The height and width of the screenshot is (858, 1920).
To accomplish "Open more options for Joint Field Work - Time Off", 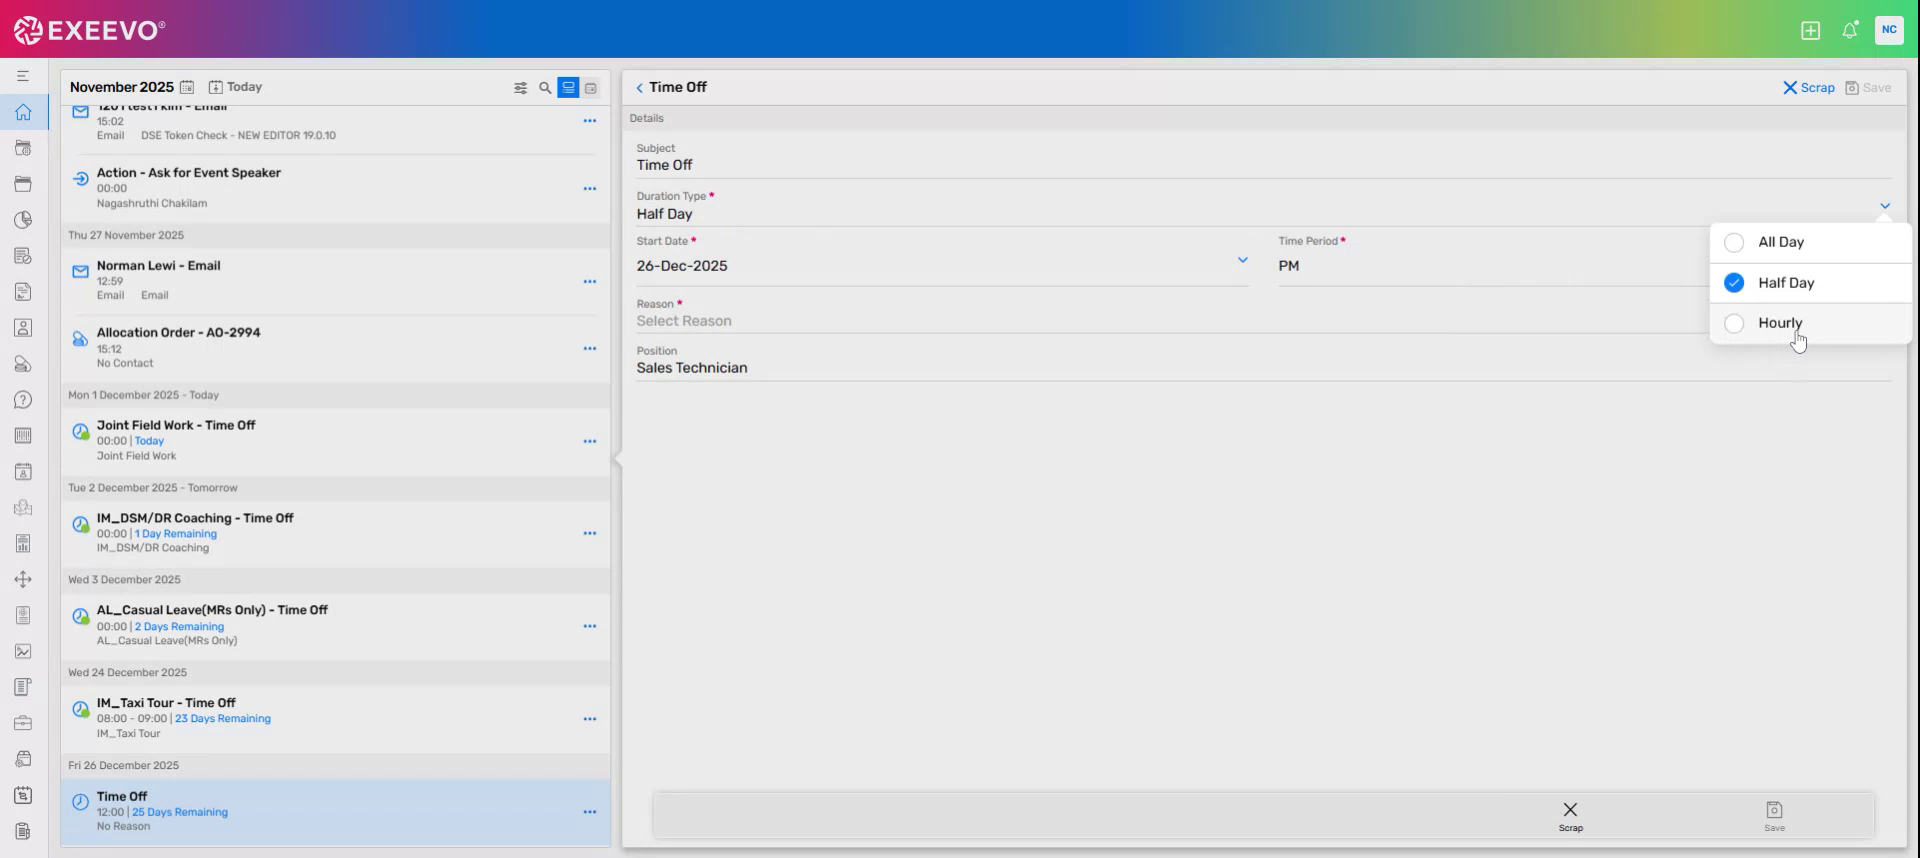I will [590, 441].
